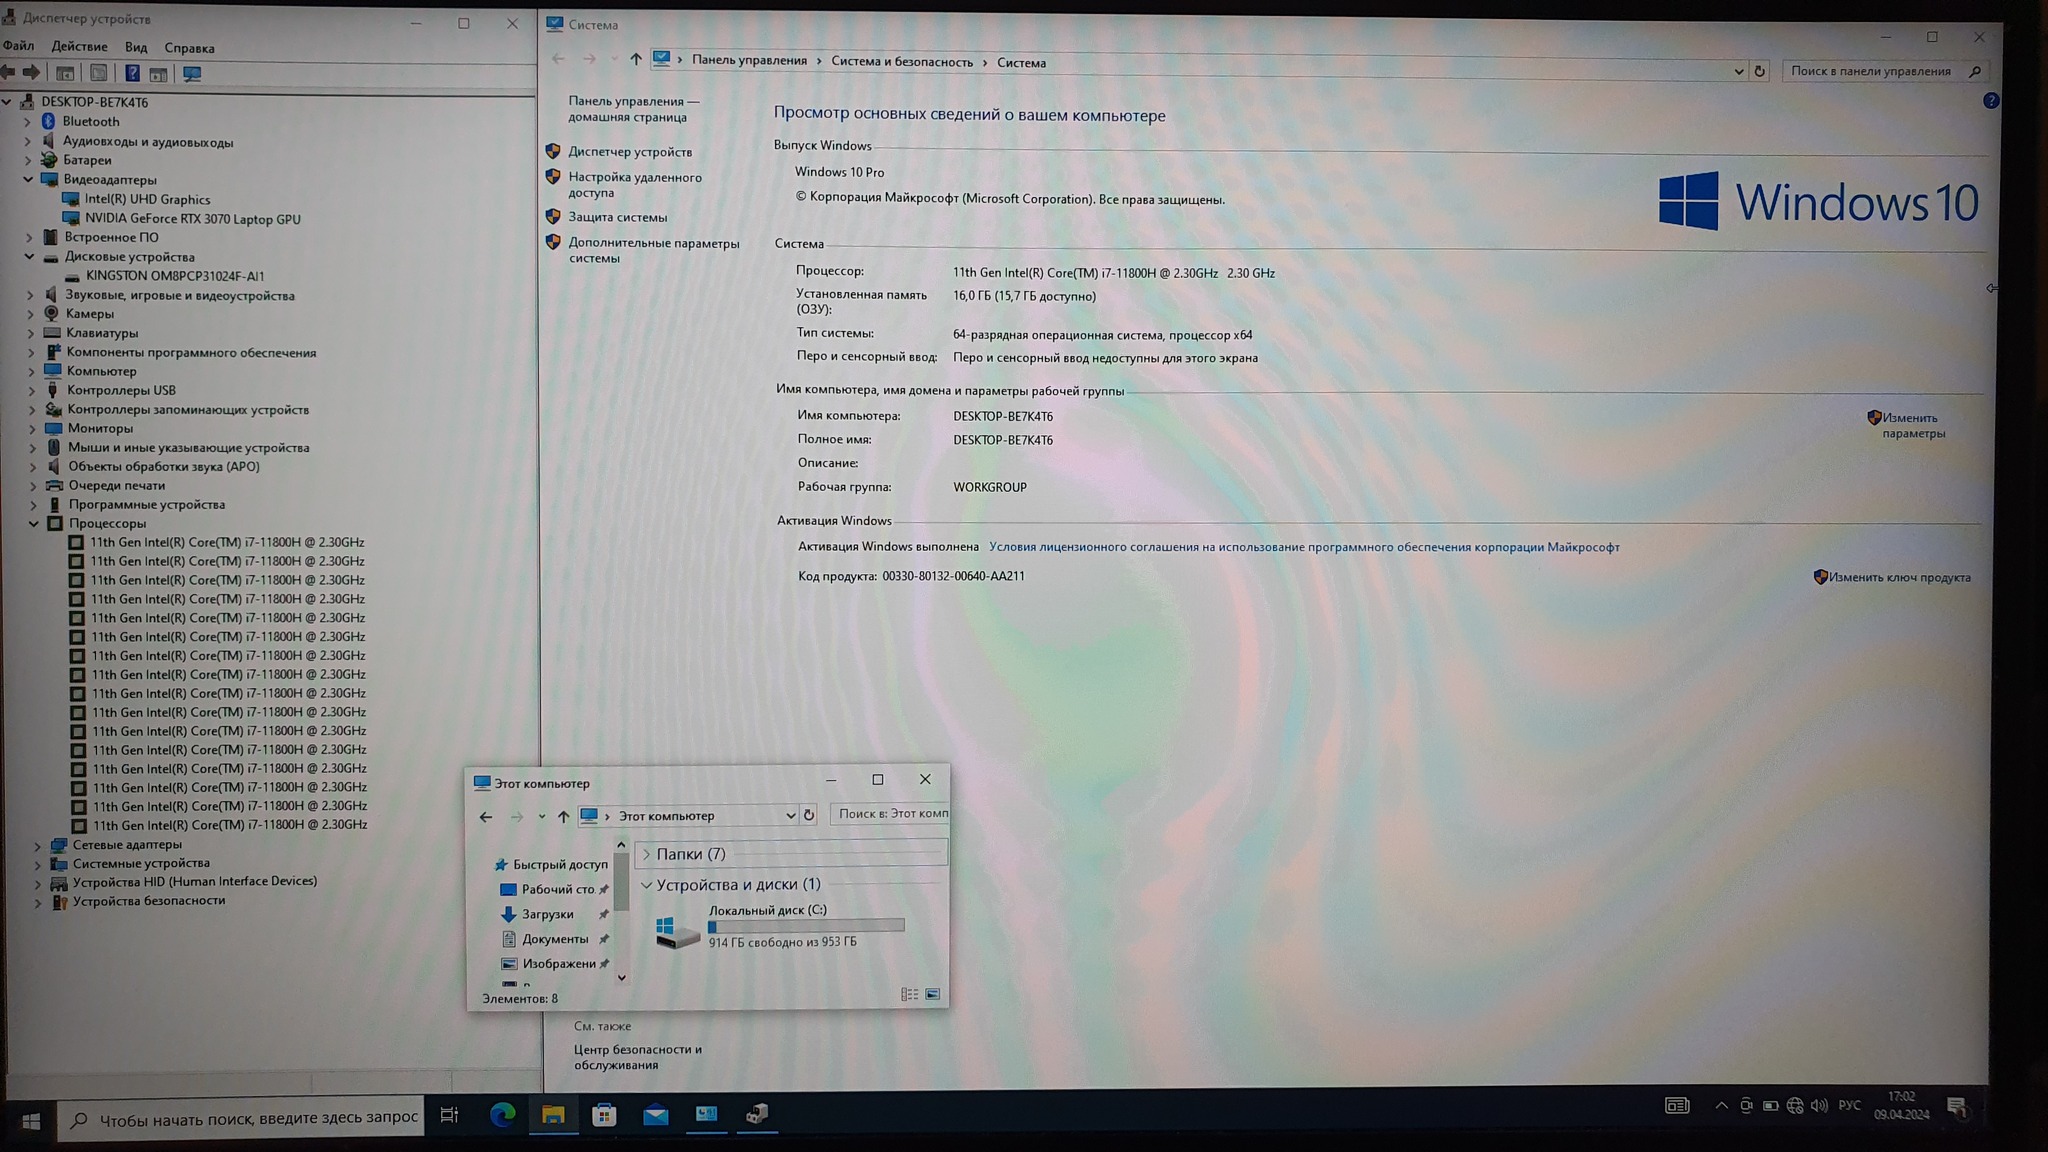2048x1152 pixels.
Task: Open the Вид menu
Action: coord(136,47)
